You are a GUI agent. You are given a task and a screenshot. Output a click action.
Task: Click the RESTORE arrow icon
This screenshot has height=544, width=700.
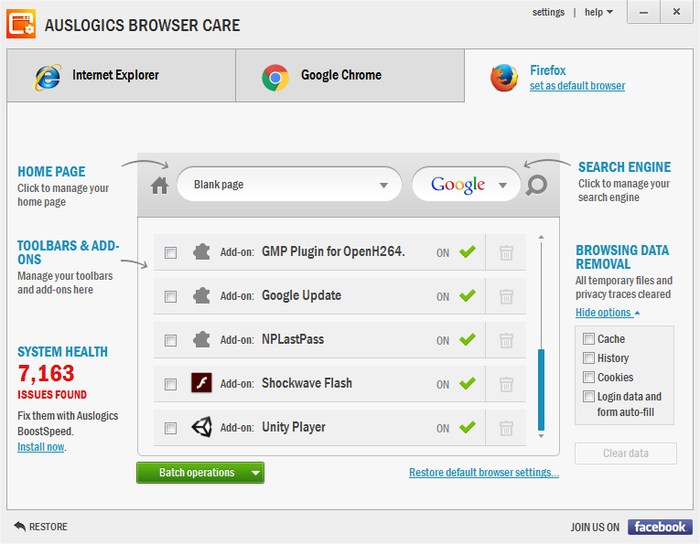click(20, 526)
